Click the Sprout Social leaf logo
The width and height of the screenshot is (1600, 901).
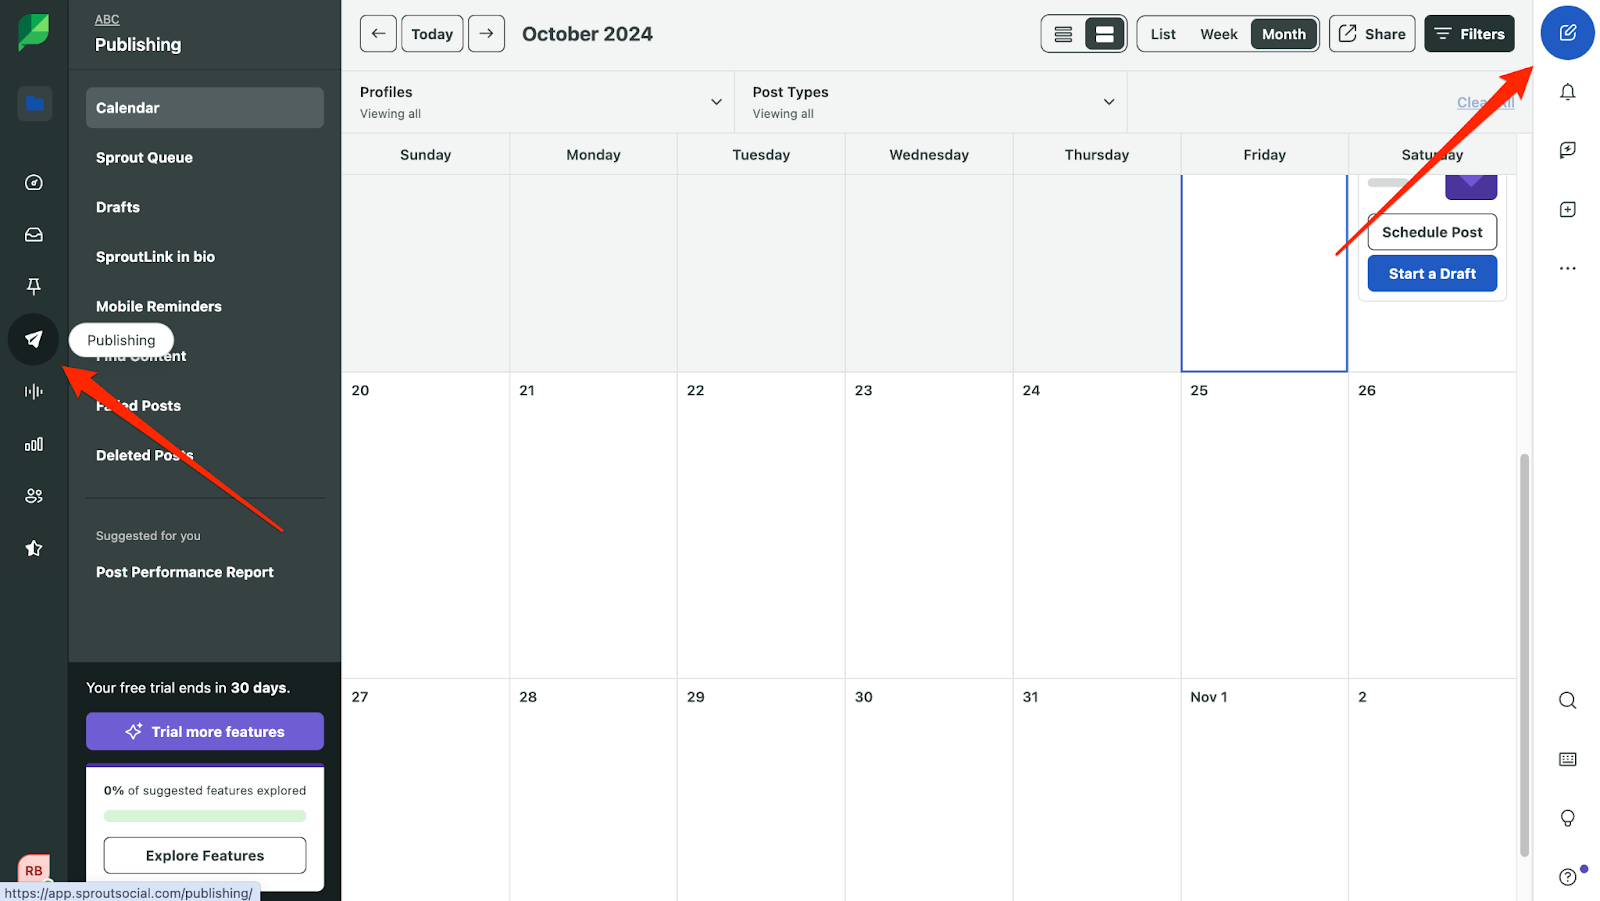[33, 32]
